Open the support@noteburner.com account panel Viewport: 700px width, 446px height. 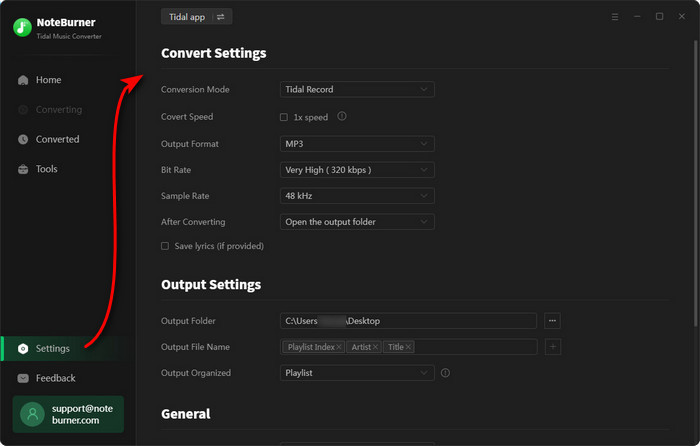68,414
